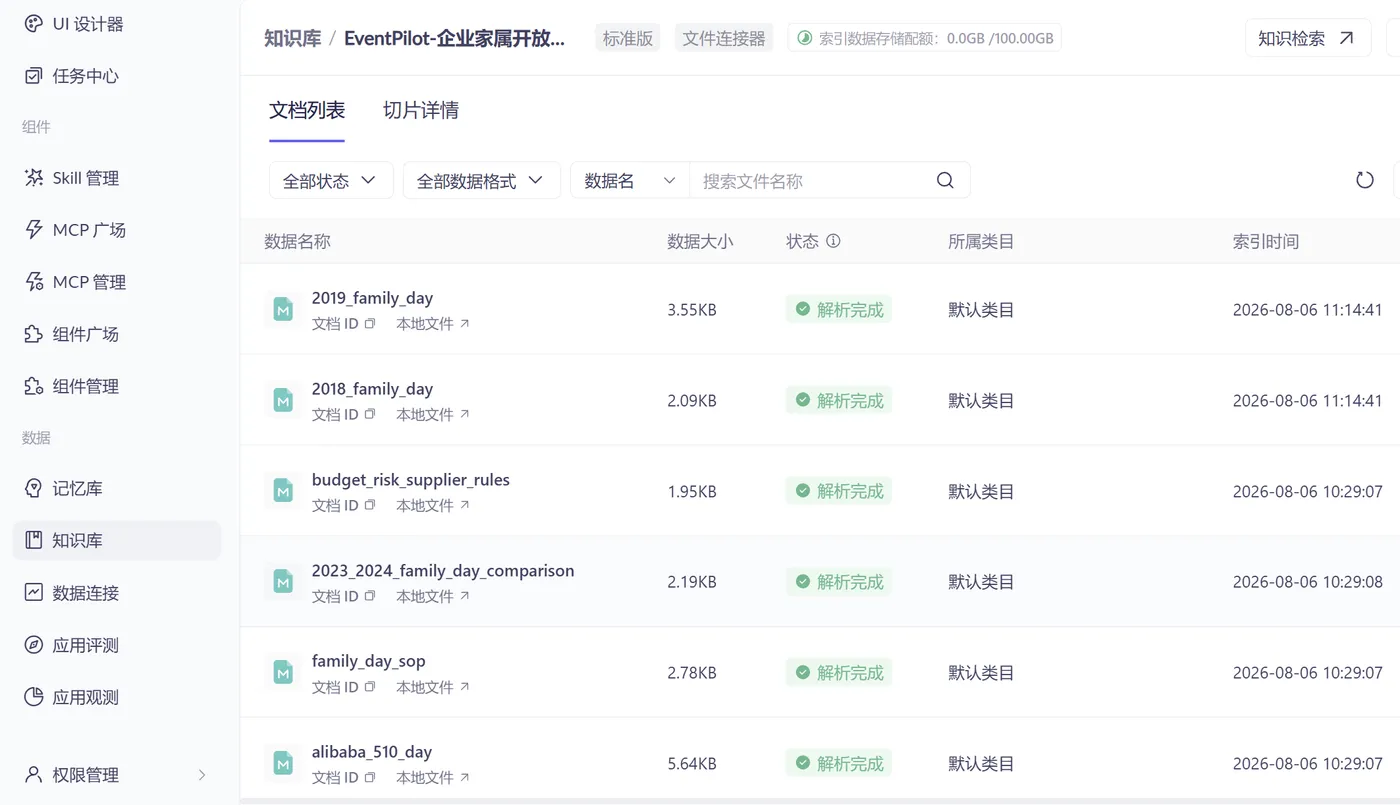This screenshot has height=805, width=1400.
Task: Click the 2023_2024_family_day_comparison file icon
Action: (x=284, y=582)
